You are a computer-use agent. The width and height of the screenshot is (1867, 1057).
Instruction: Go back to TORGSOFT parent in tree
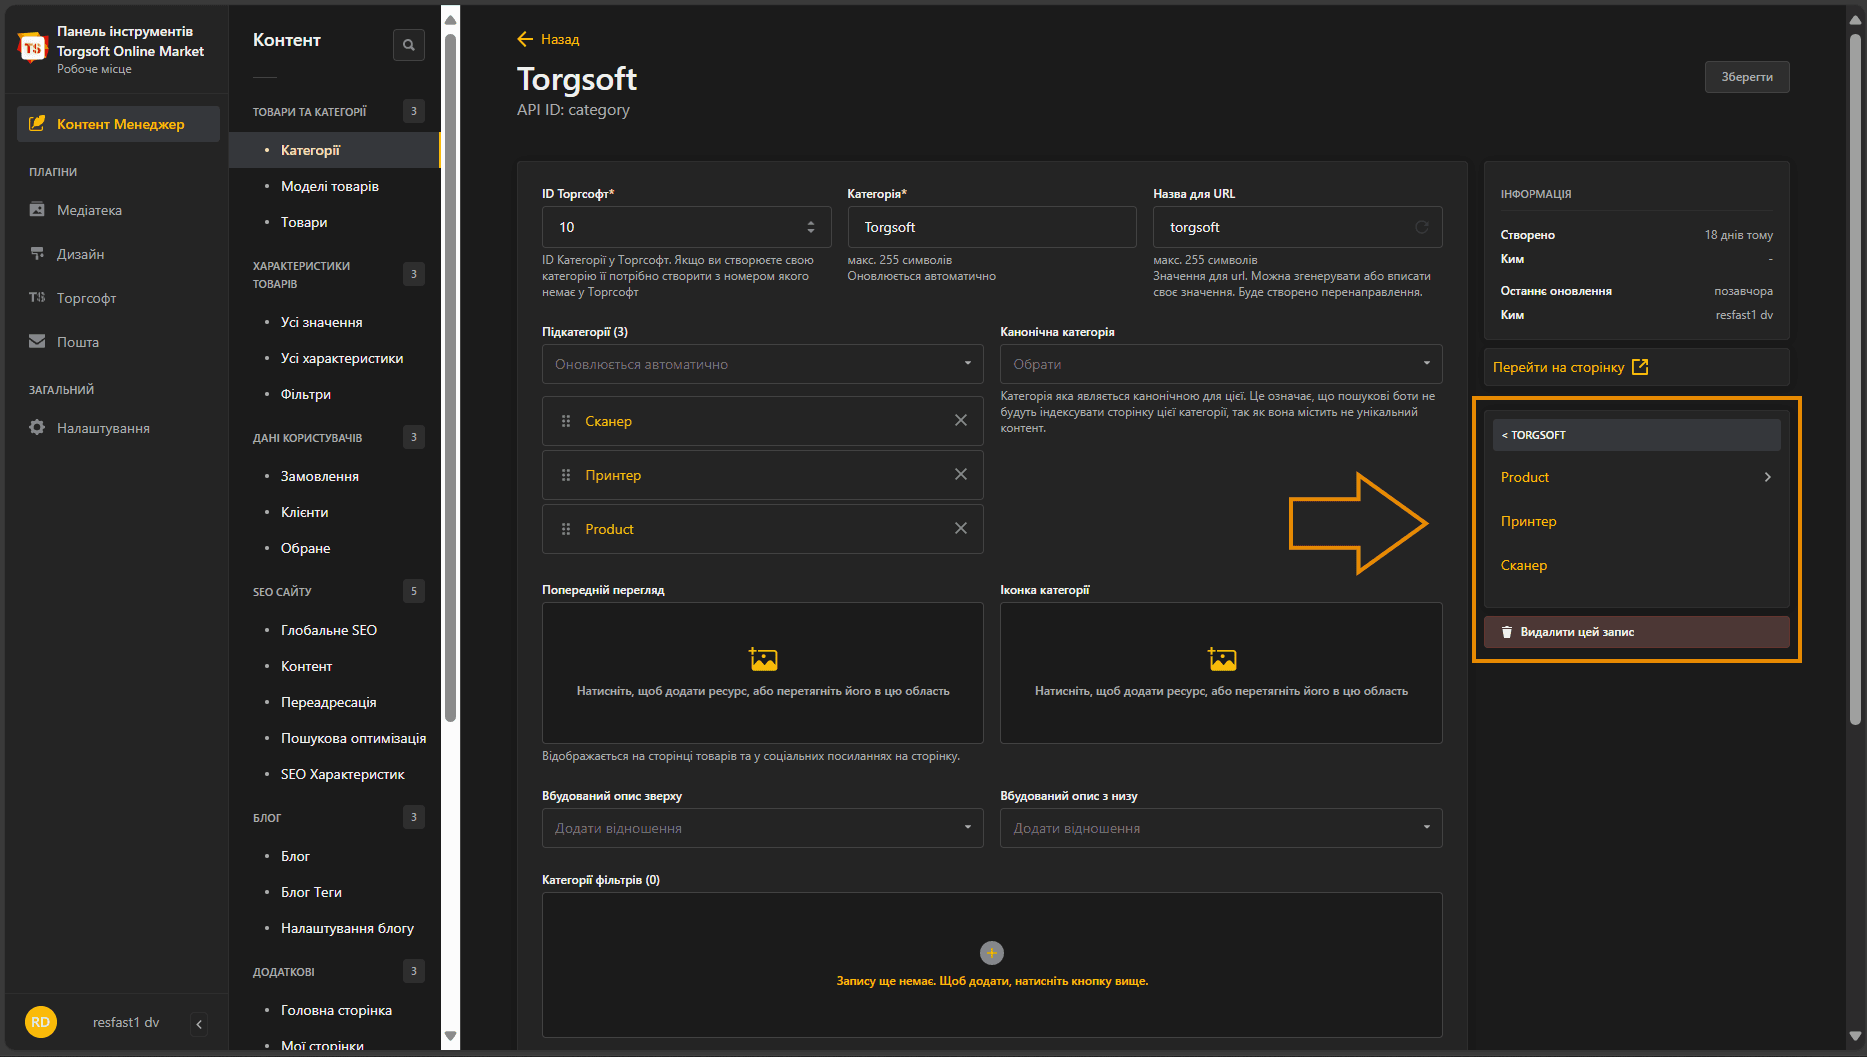(1637, 435)
